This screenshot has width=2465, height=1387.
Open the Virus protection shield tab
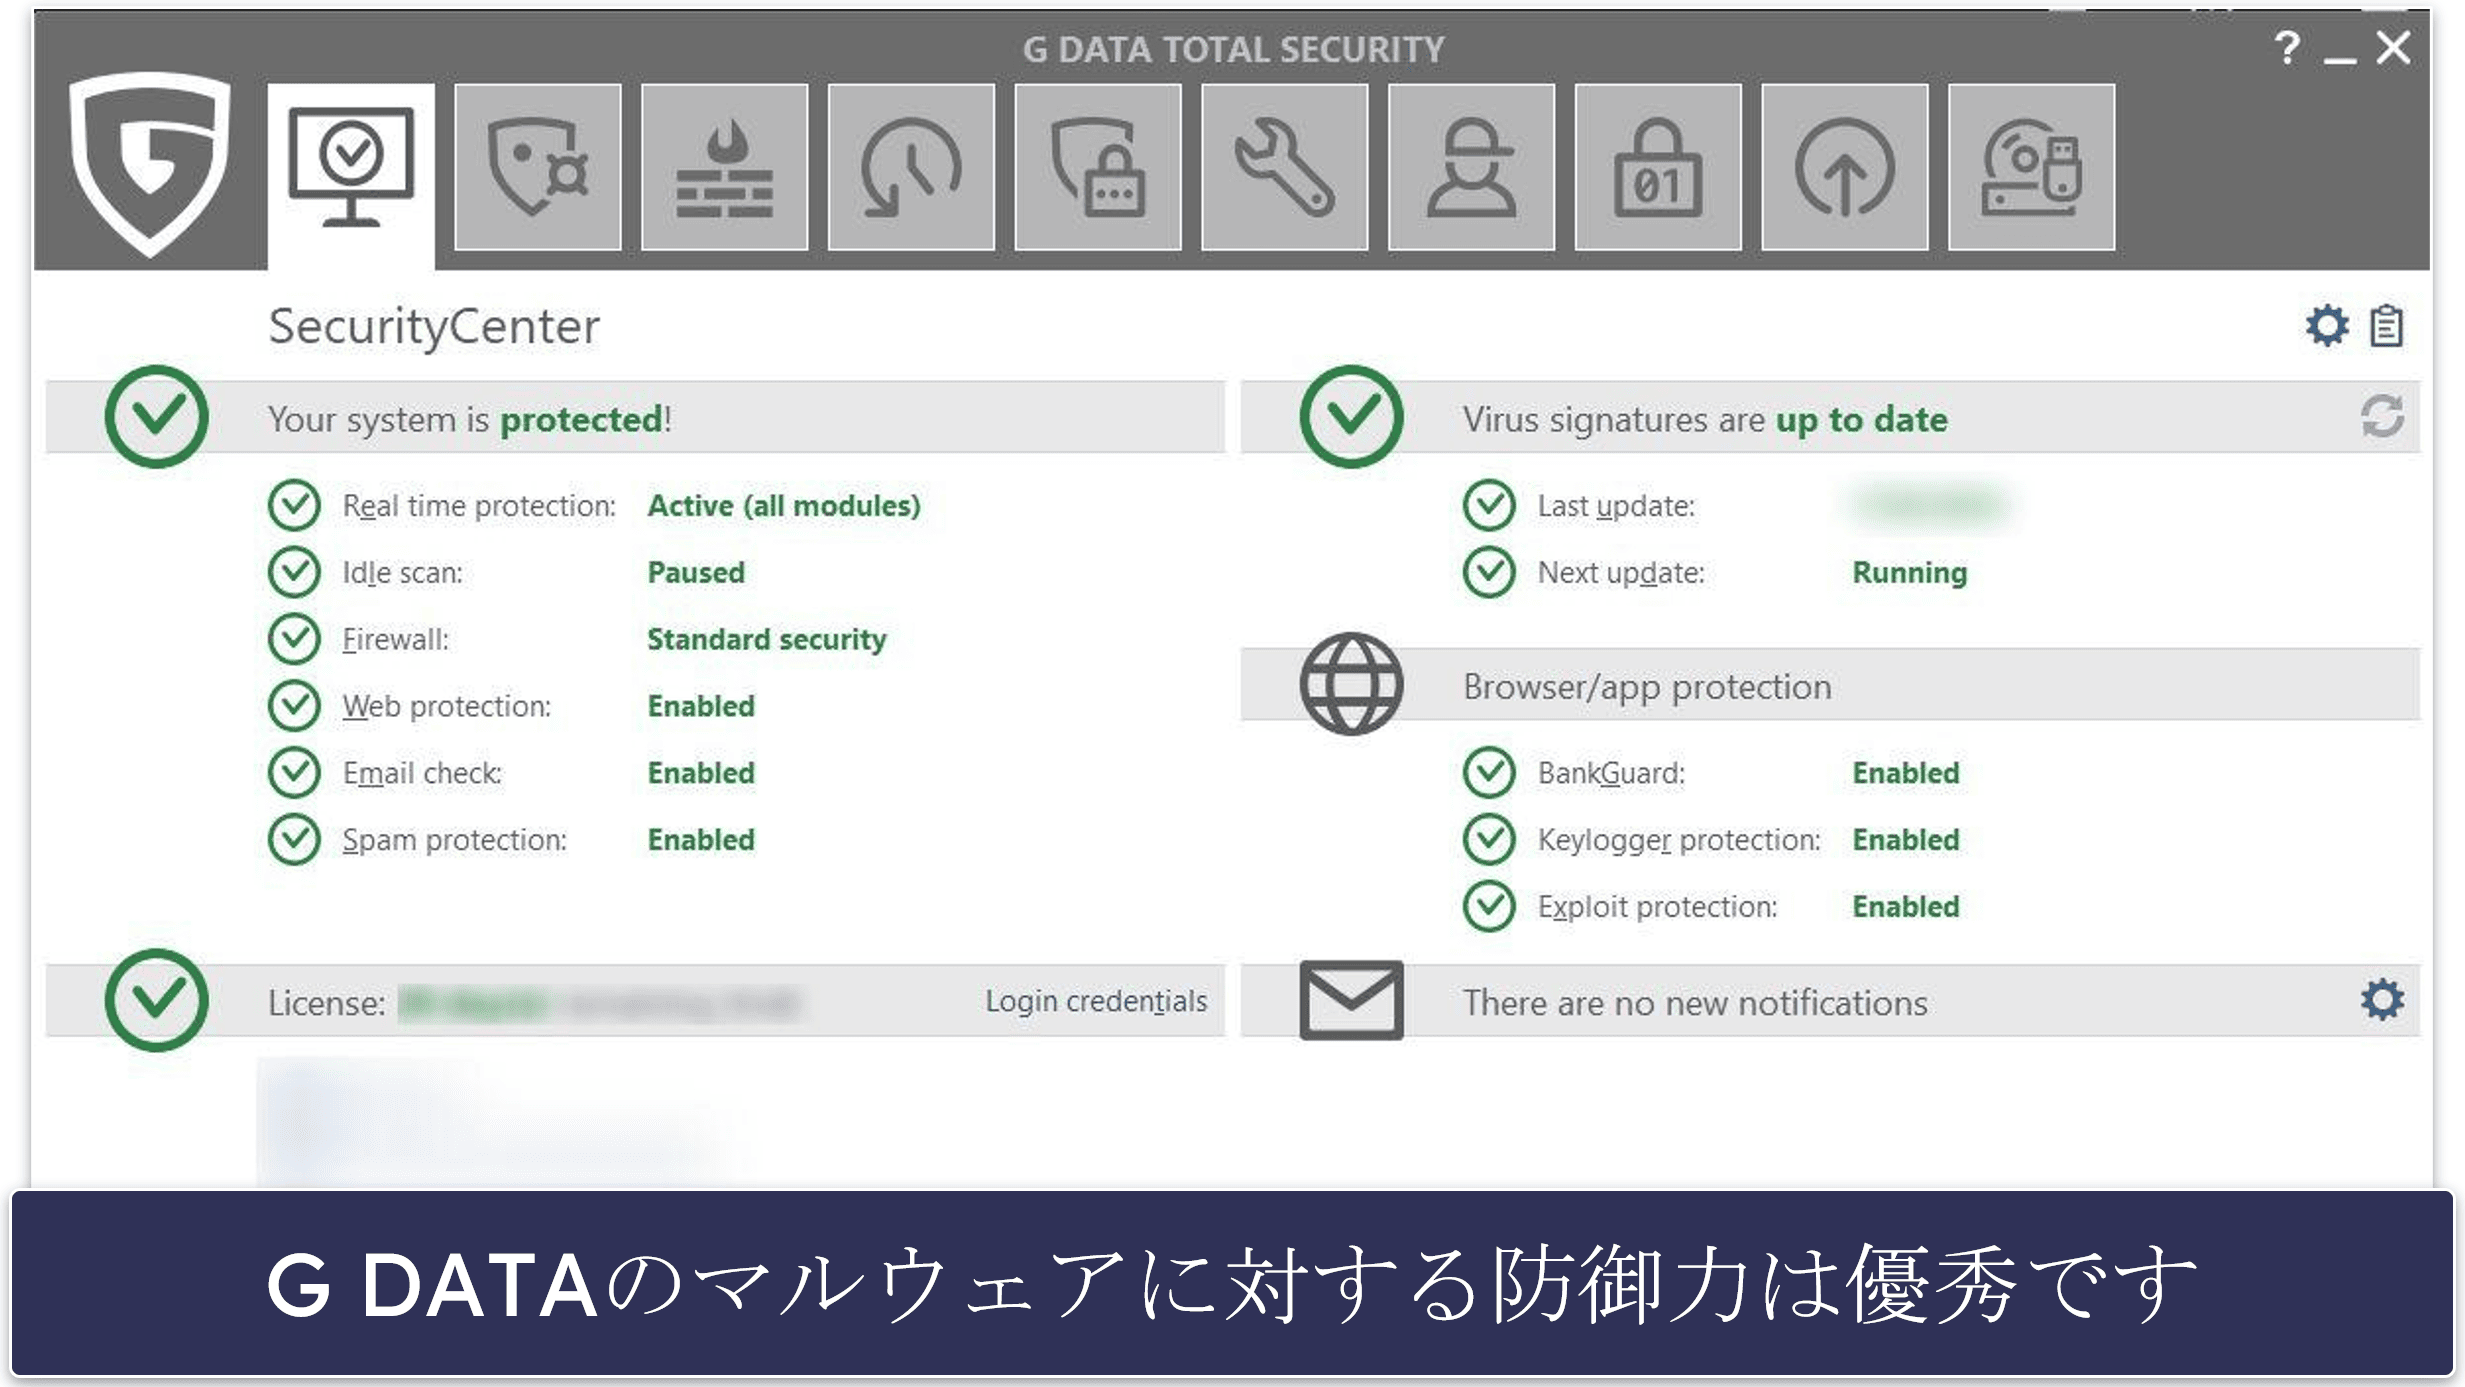(538, 167)
